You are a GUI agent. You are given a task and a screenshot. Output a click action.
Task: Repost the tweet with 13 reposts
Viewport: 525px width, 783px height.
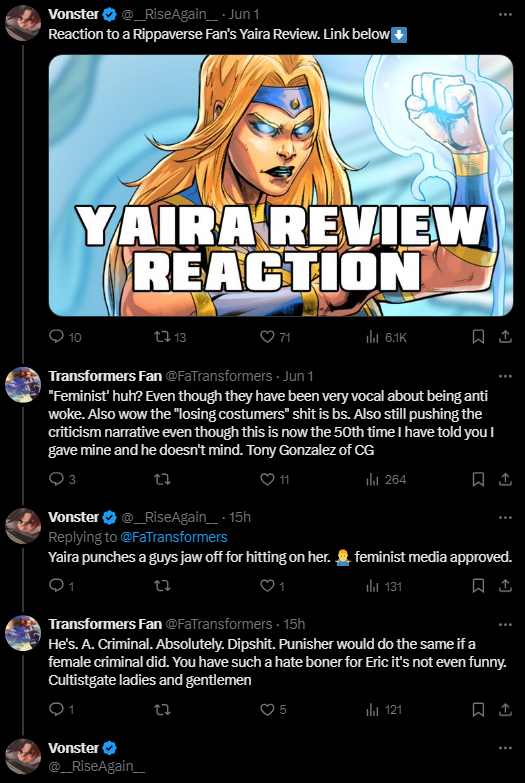coord(170,338)
